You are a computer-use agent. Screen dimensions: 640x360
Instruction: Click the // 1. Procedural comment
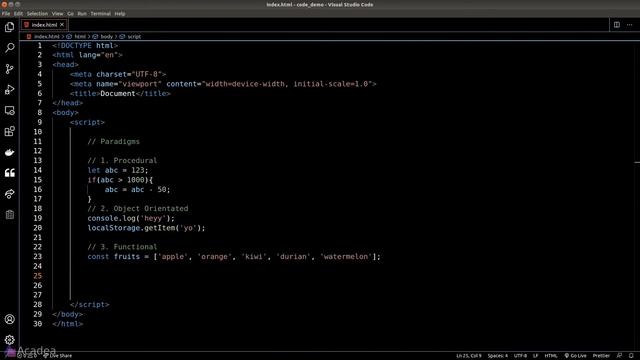pyautogui.click(x=122, y=161)
